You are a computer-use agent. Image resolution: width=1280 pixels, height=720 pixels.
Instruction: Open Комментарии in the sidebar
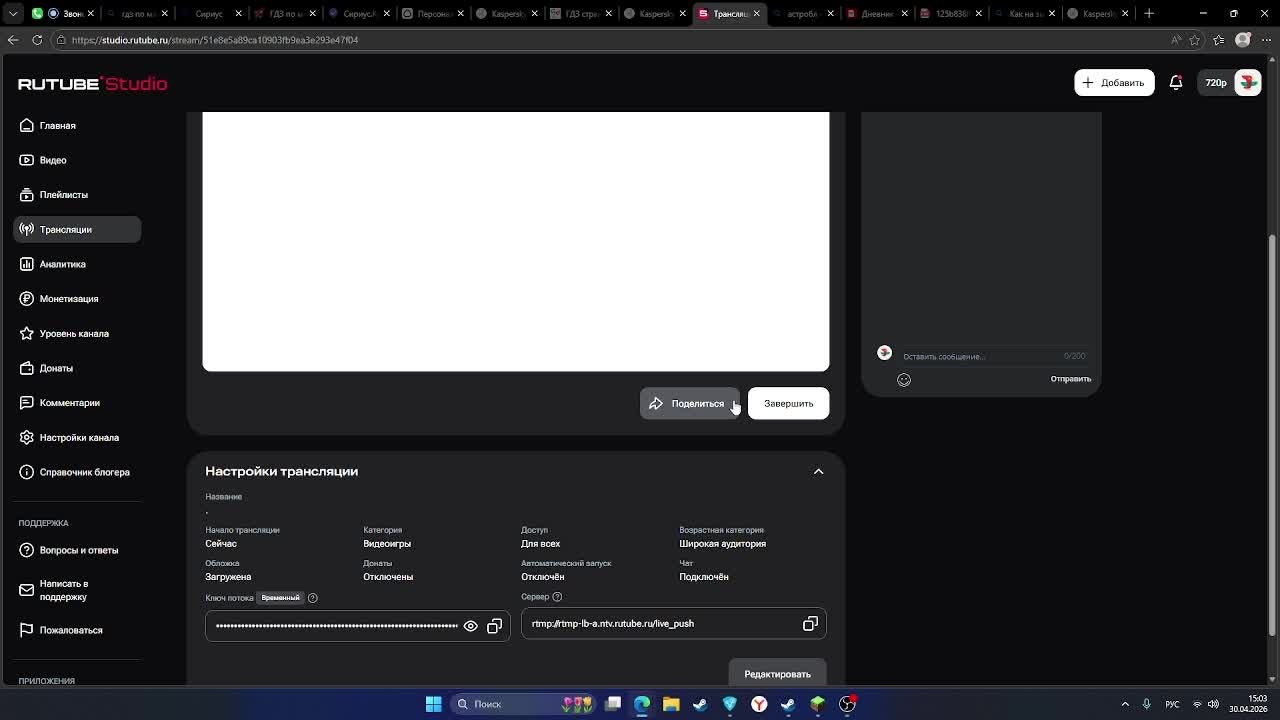pyautogui.click(x=77, y=403)
